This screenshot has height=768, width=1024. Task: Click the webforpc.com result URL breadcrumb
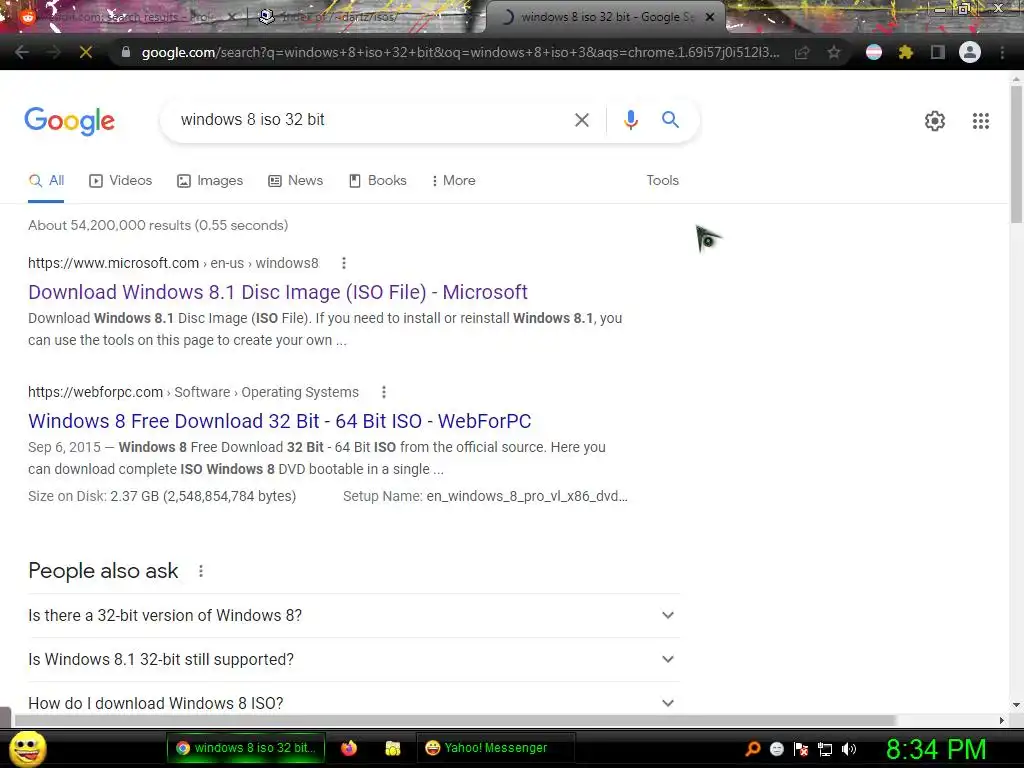(193, 392)
